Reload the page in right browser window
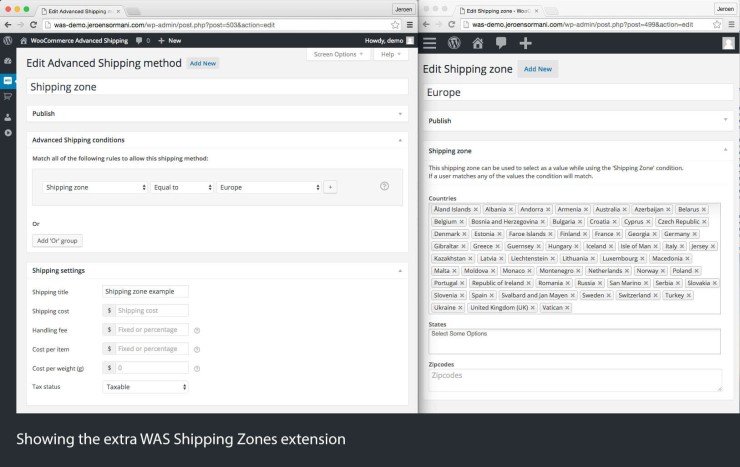Image resolution: width=740 pixels, height=467 pixels. 451,25
